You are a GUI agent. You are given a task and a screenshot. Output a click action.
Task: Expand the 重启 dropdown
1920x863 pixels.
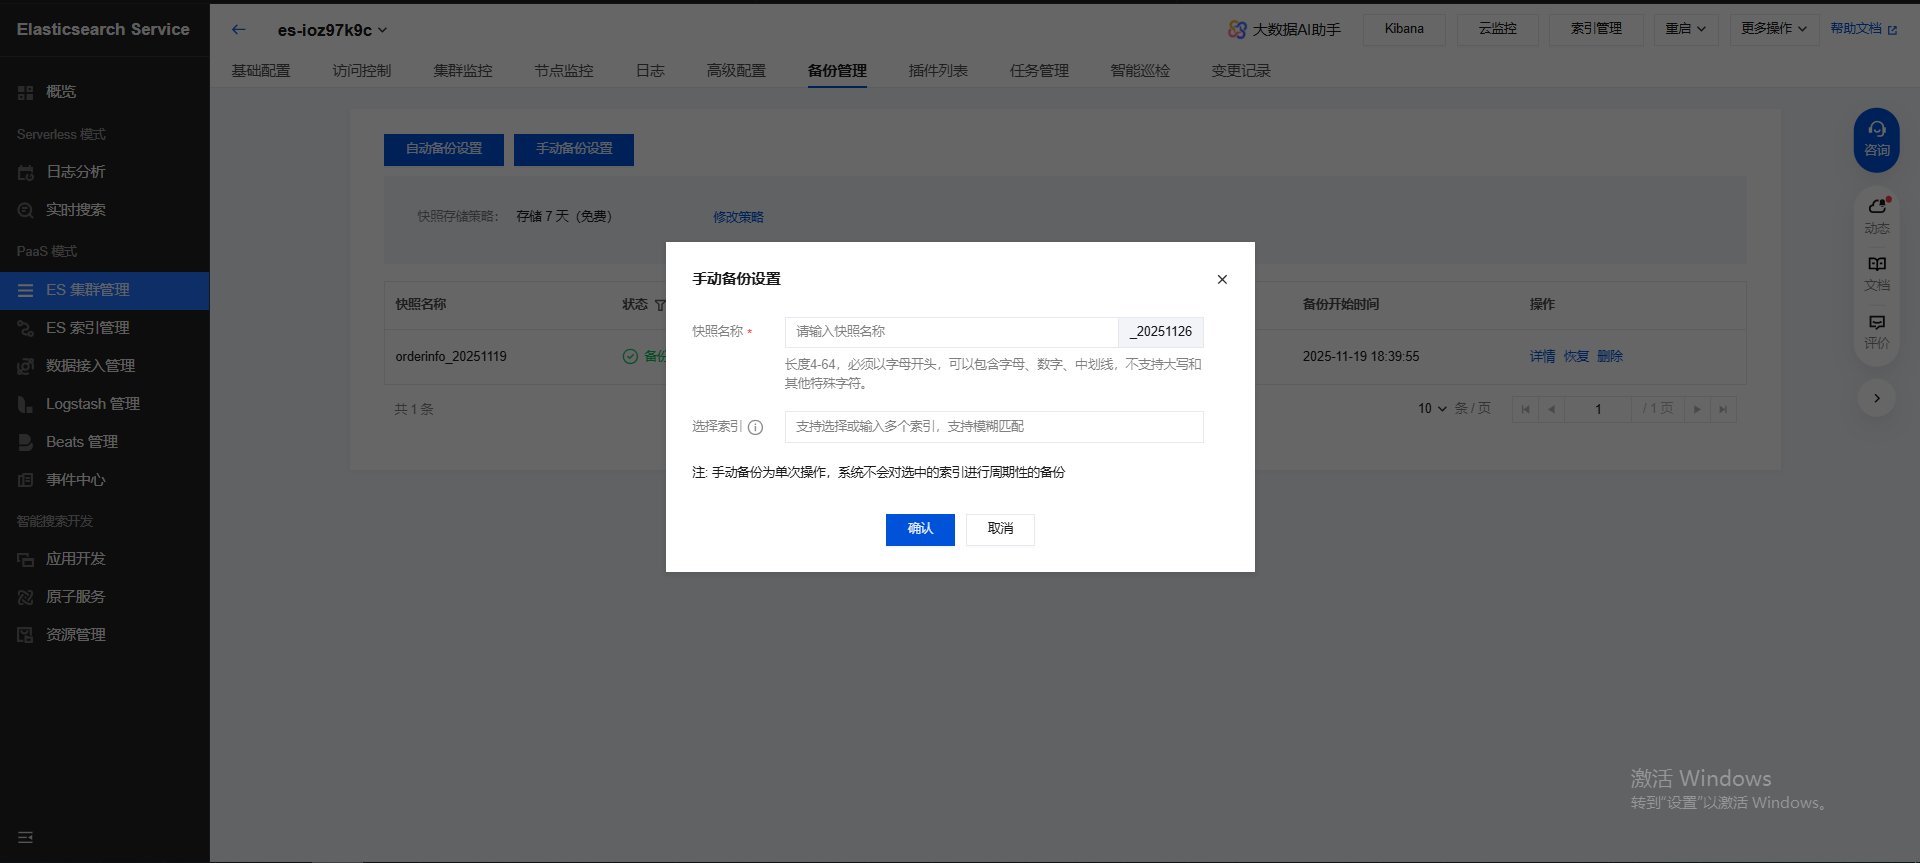pyautogui.click(x=1685, y=29)
